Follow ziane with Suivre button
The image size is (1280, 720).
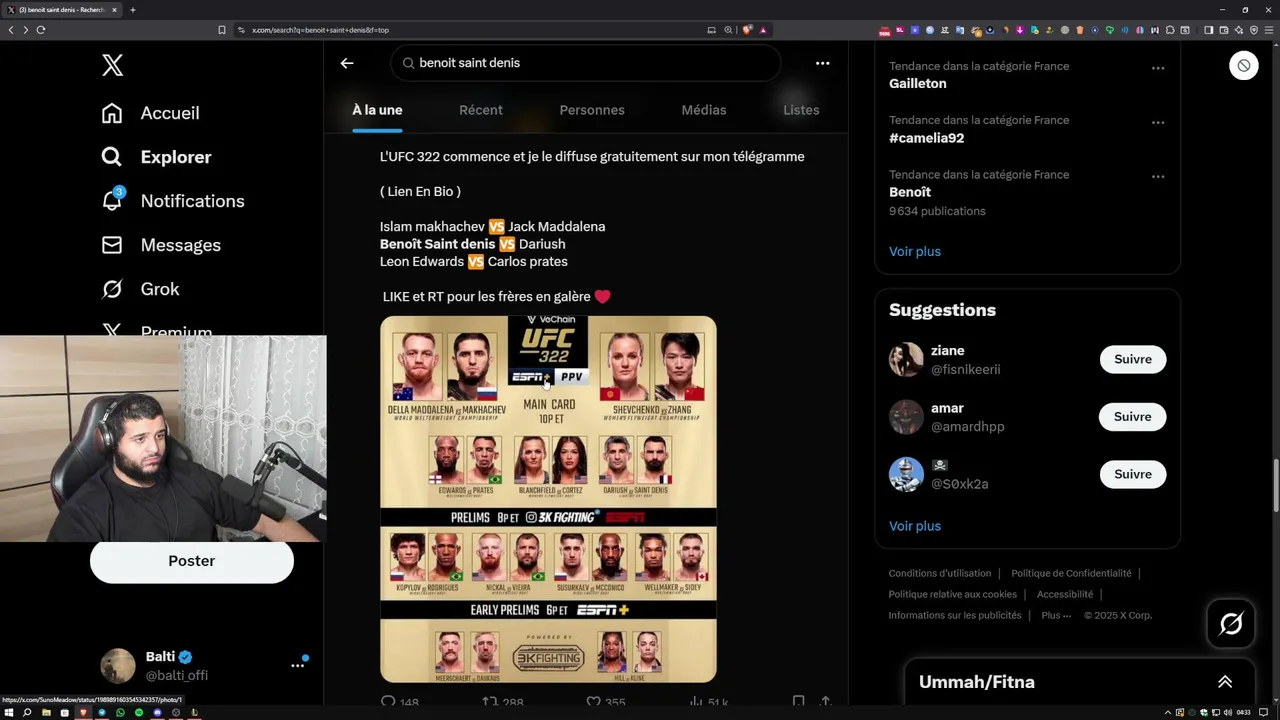pyautogui.click(x=1133, y=359)
